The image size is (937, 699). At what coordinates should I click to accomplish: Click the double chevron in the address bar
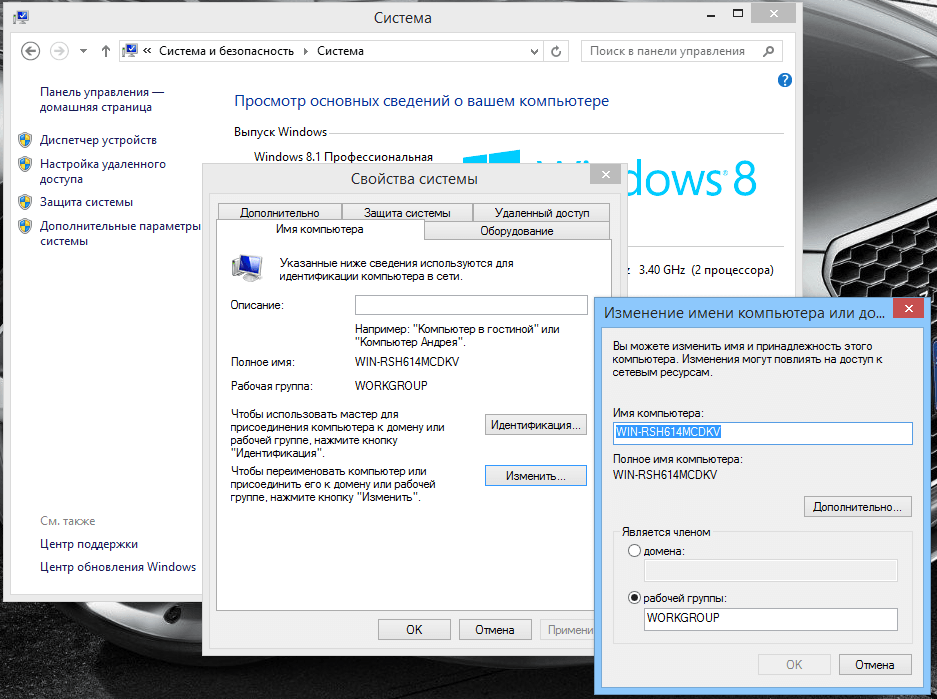147,51
